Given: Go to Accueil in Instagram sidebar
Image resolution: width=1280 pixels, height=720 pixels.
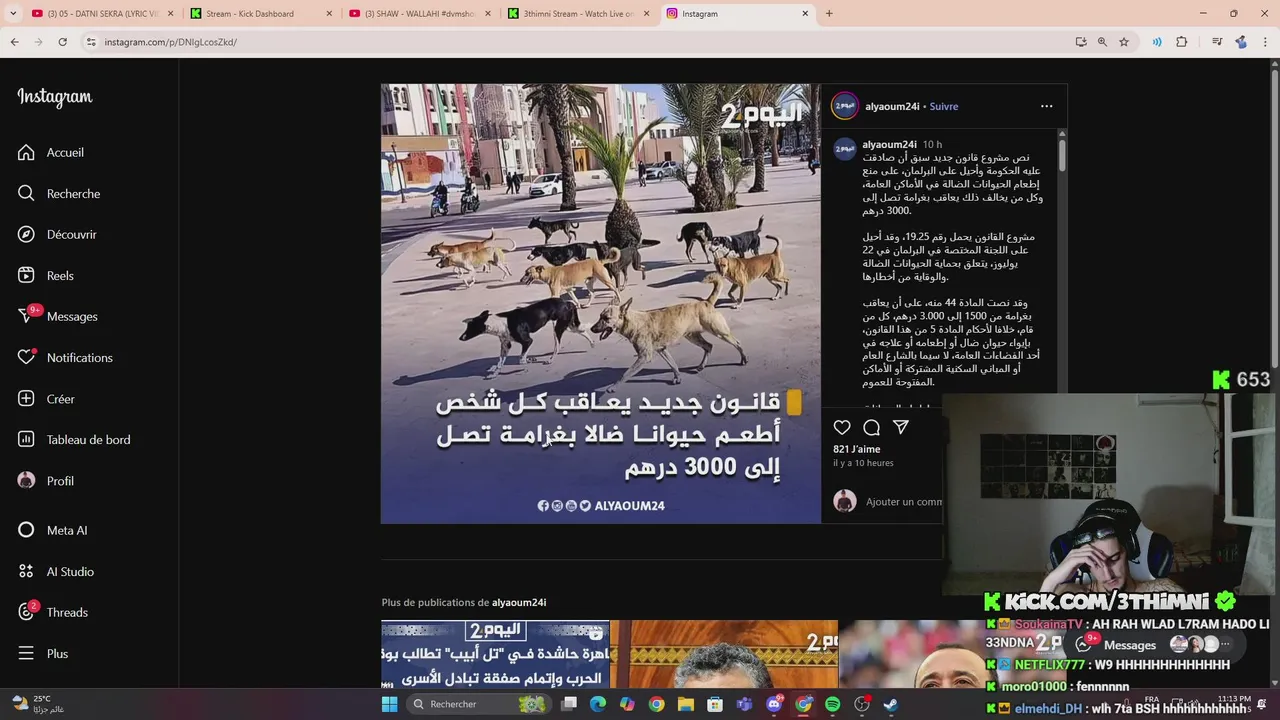Looking at the screenshot, I should [50, 152].
